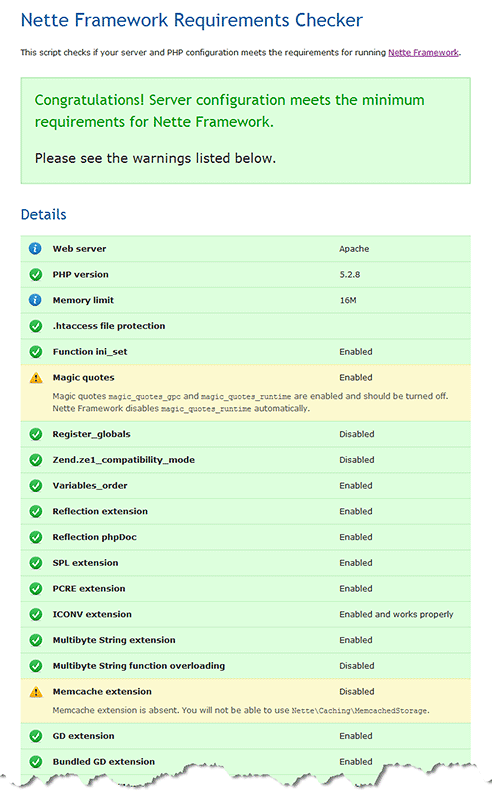The width and height of the screenshot is (492, 800).
Task: Click the check icon beside SPL extension
Action: (35, 563)
